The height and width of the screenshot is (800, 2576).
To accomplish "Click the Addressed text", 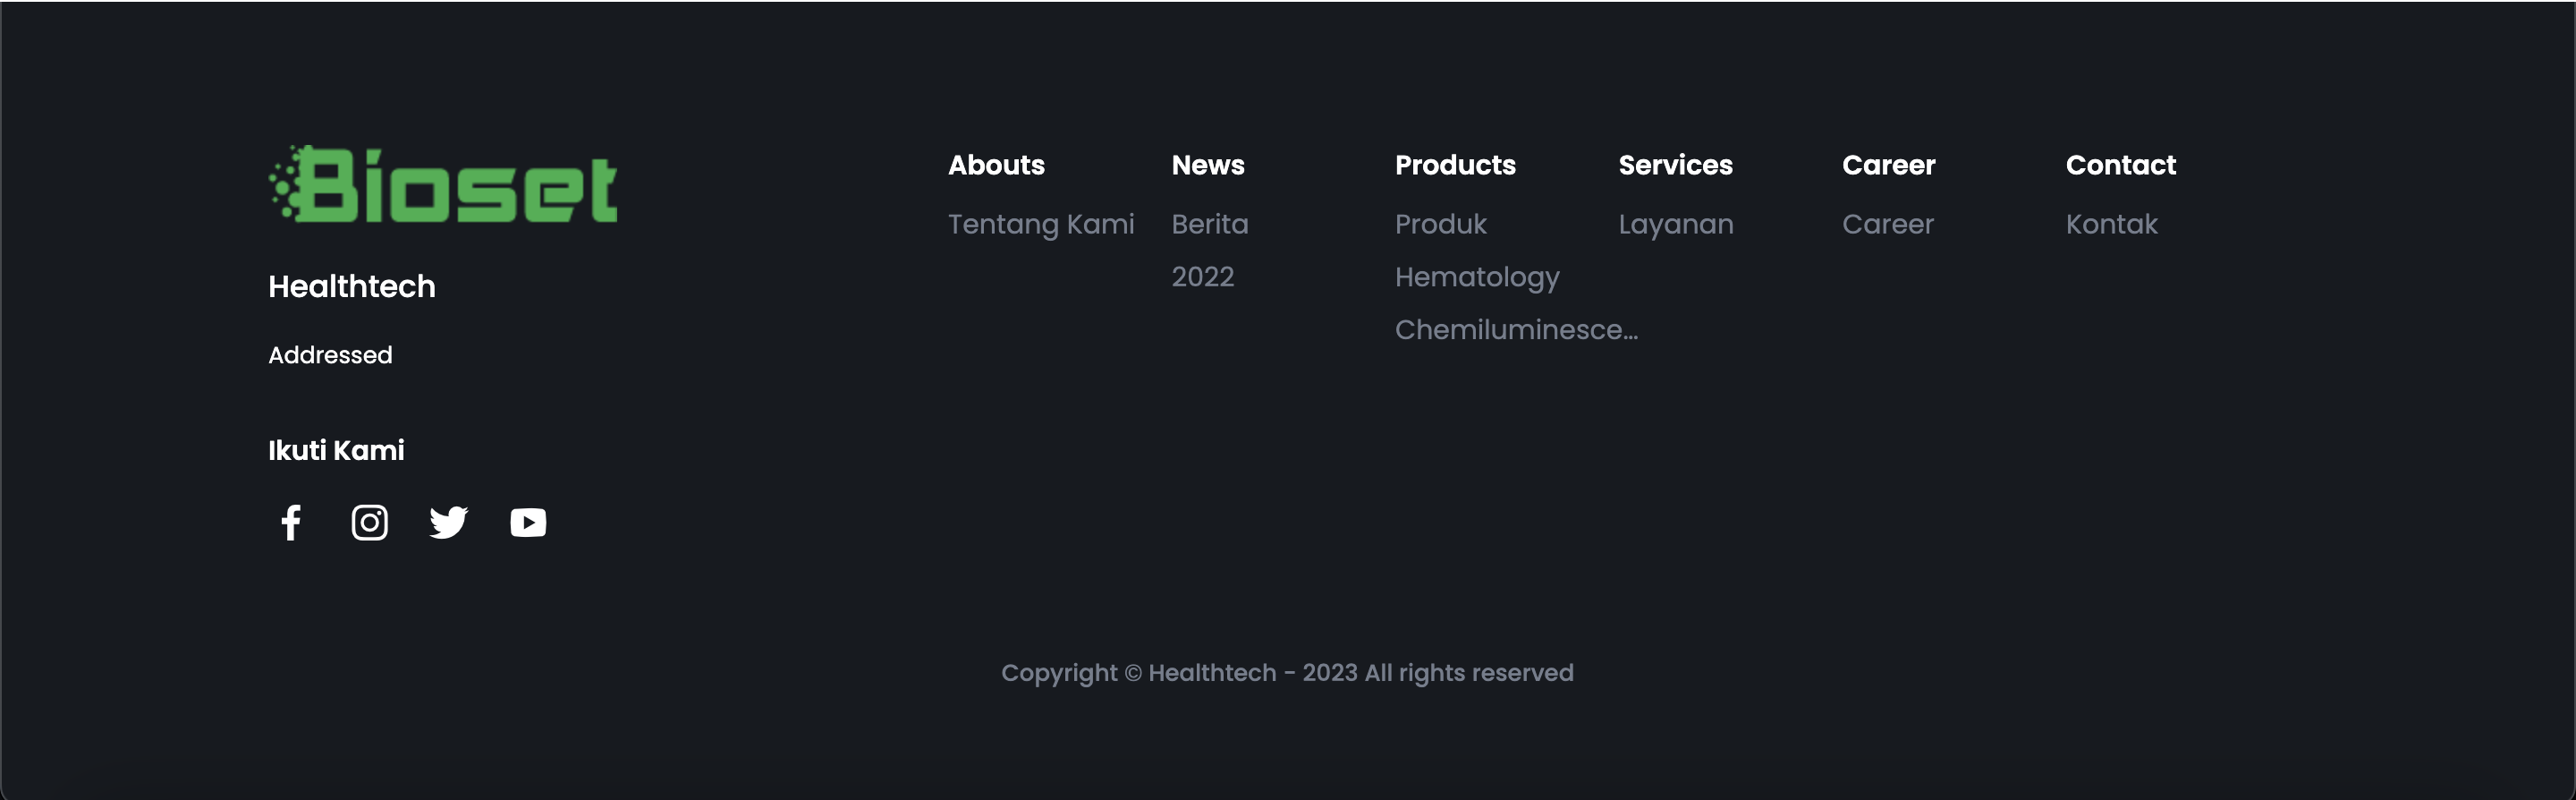I will click(x=330, y=355).
